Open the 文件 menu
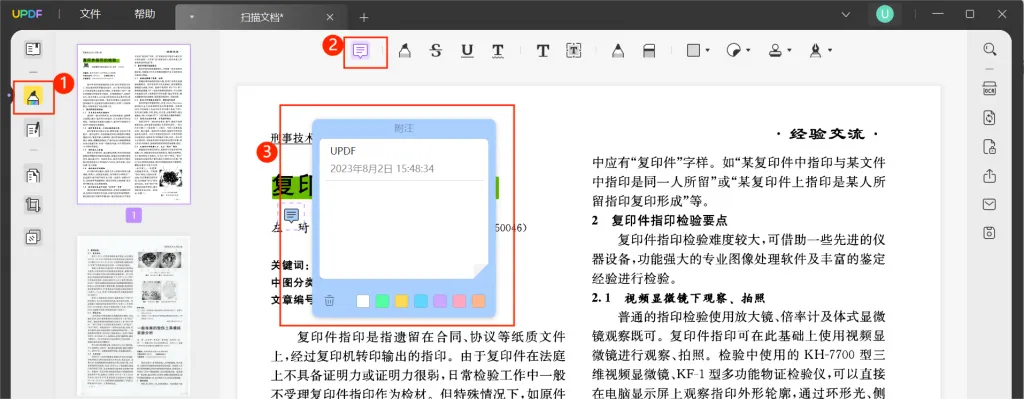 click(90, 14)
